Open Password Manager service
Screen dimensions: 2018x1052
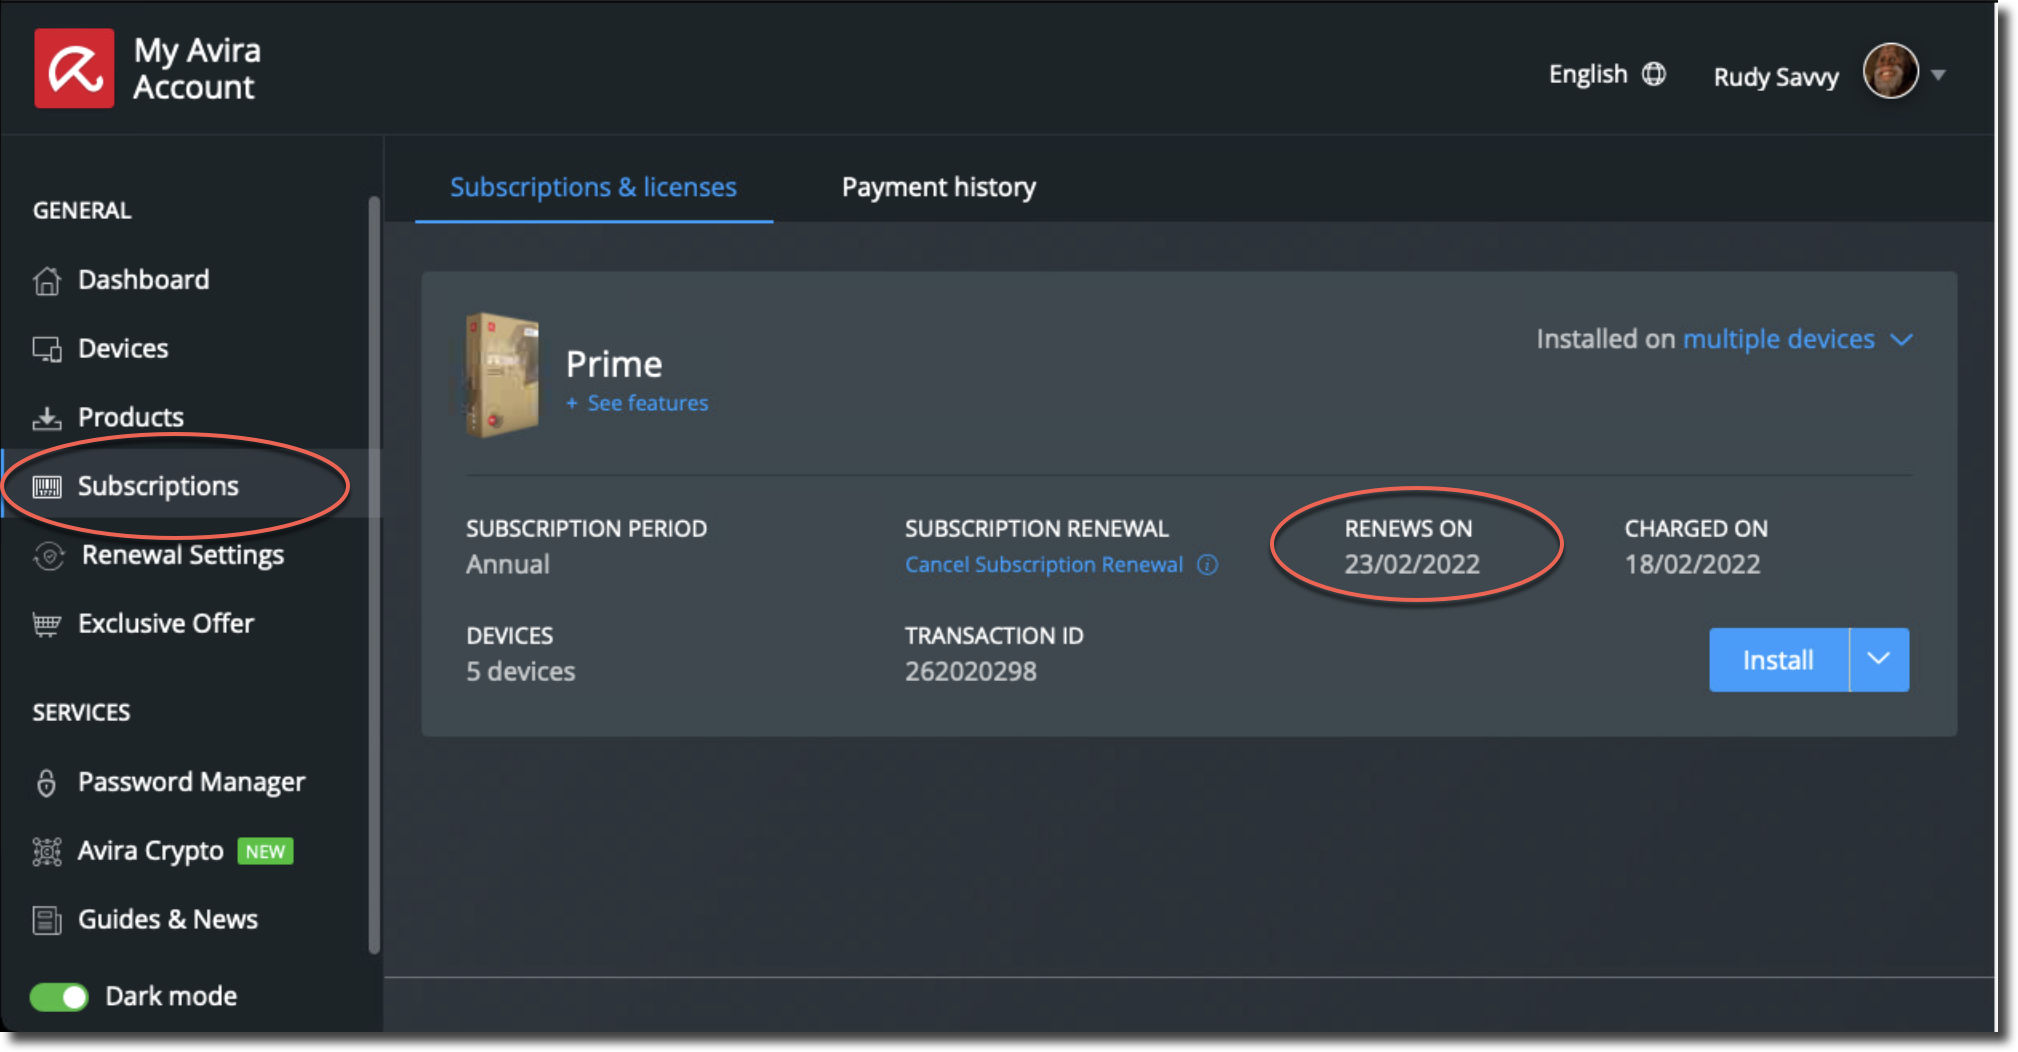pos(191,782)
